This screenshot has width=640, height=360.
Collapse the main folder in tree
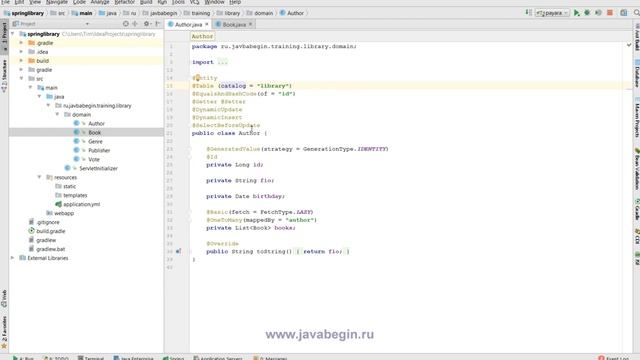[x=30, y=88]
